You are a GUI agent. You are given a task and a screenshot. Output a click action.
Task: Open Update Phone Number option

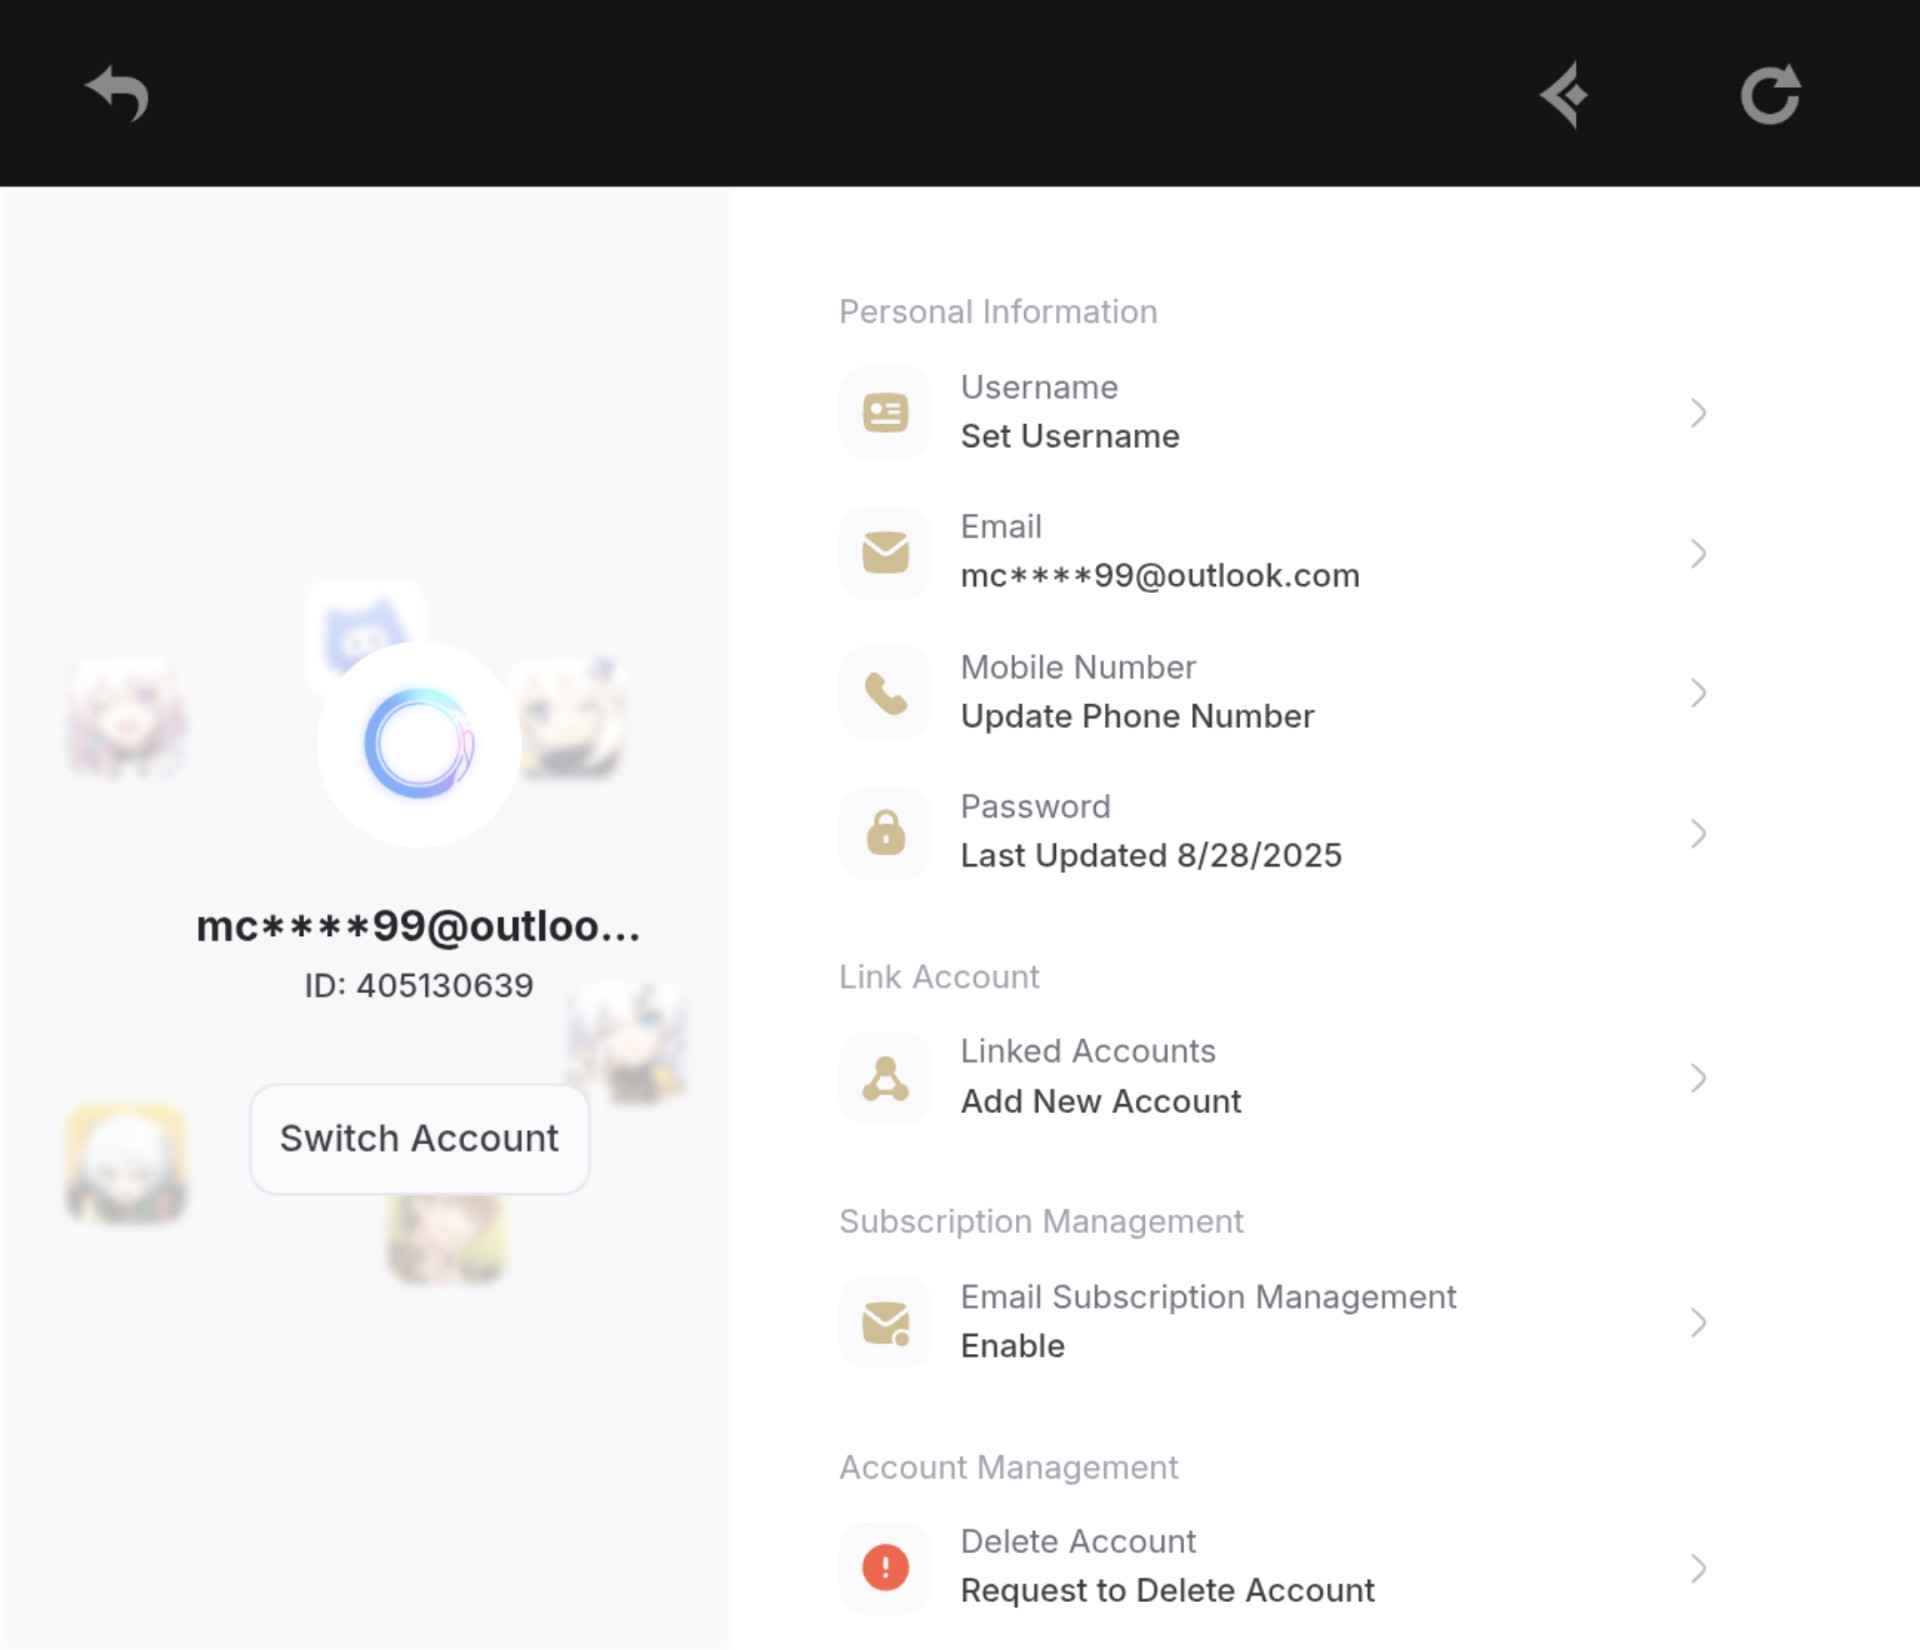[1136, 716]
